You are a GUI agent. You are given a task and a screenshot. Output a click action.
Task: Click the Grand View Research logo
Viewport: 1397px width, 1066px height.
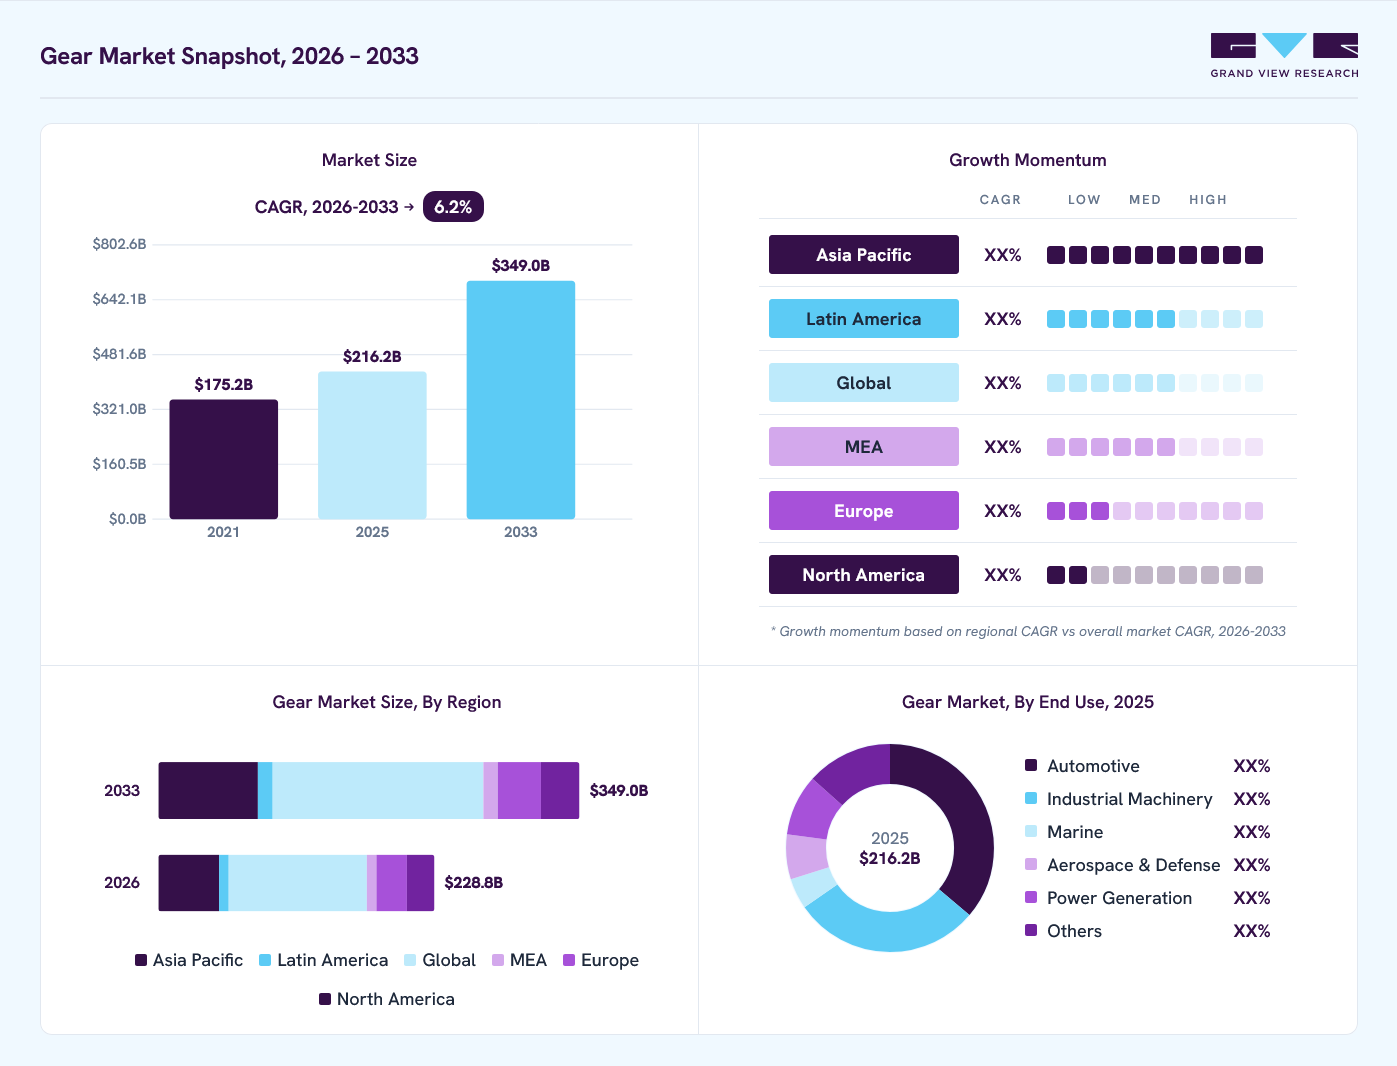(x=1284, y=56)
